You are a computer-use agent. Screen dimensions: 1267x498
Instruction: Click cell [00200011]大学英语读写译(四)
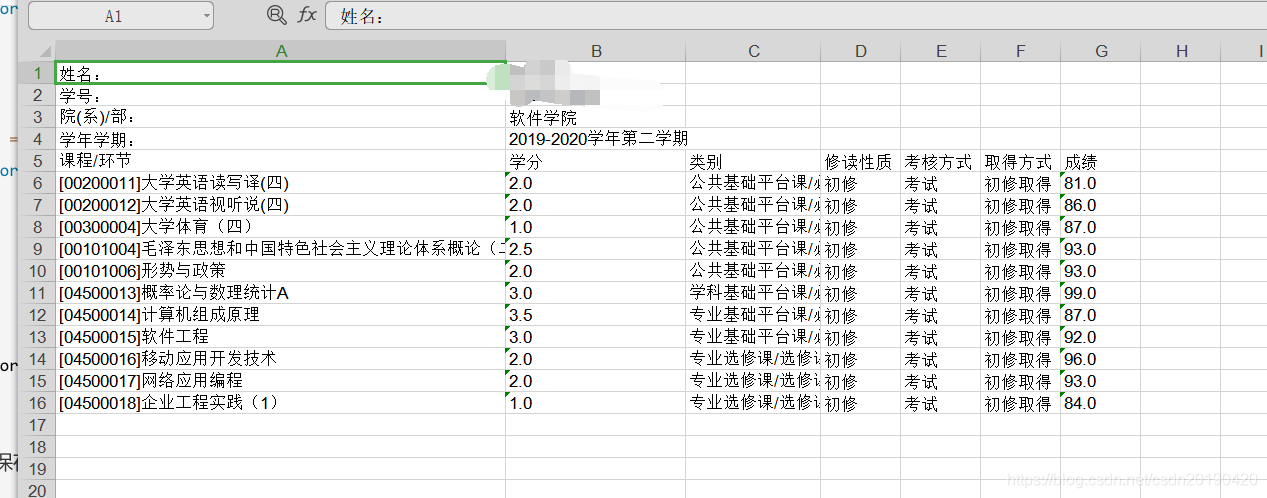click(x=281, y=183)
